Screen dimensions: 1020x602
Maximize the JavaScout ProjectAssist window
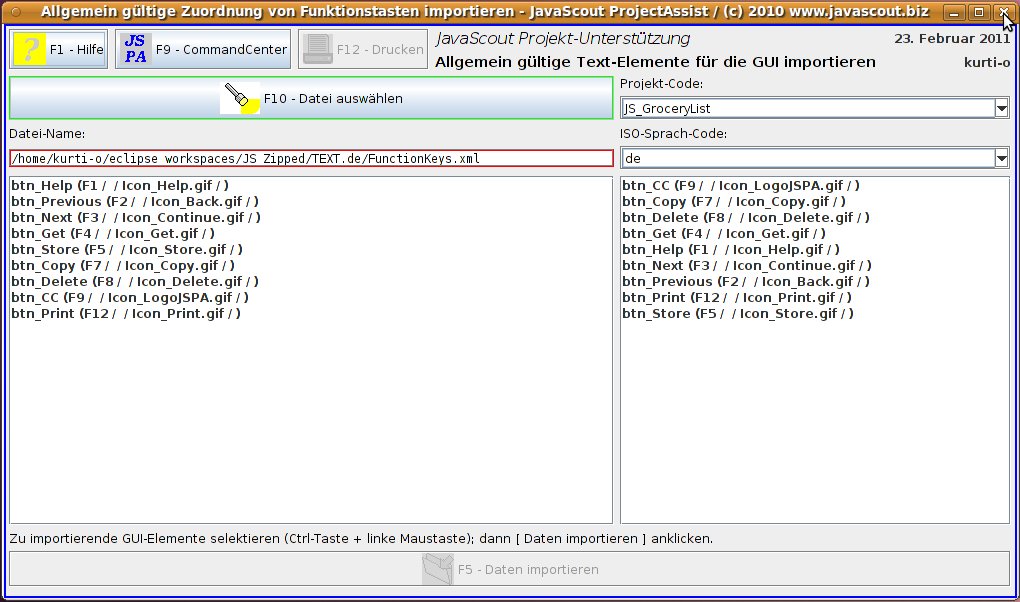tap(979, 12)
